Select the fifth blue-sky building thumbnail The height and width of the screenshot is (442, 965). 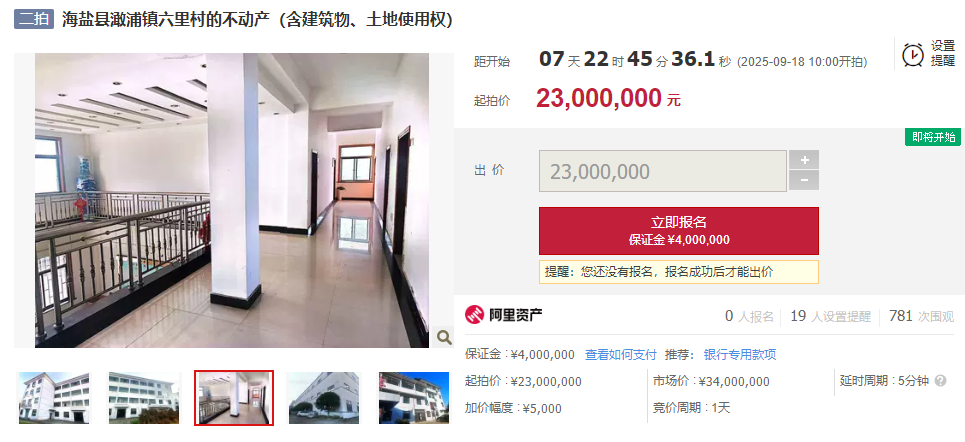point(414,398)
